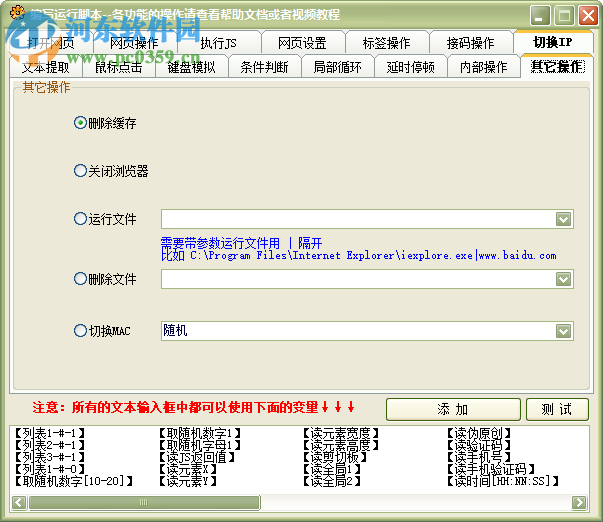603x522 pixels.
Task: Open the 鼠标点击 tab
Action: click(119, 67)
